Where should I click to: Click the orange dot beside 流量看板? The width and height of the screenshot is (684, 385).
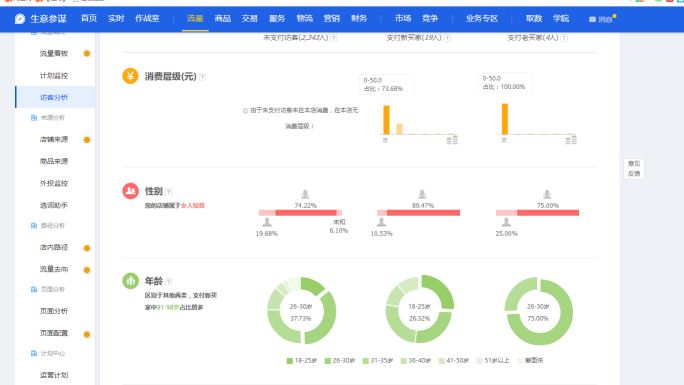click(x=87, y=54)
